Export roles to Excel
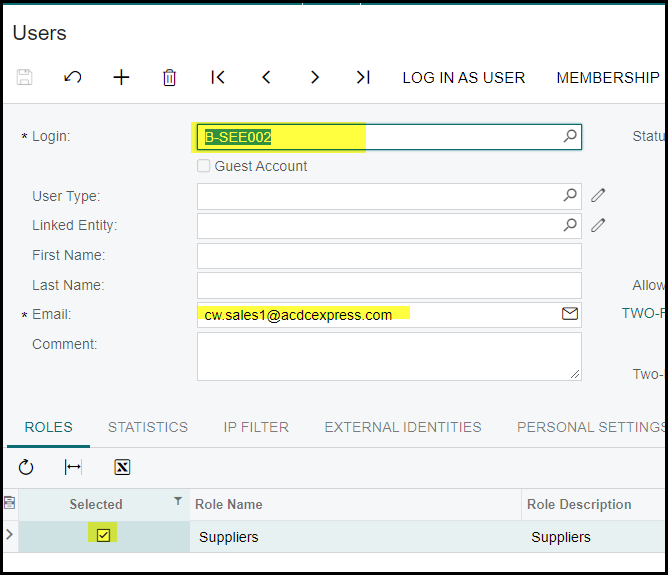668x575 pixels. 122,467
